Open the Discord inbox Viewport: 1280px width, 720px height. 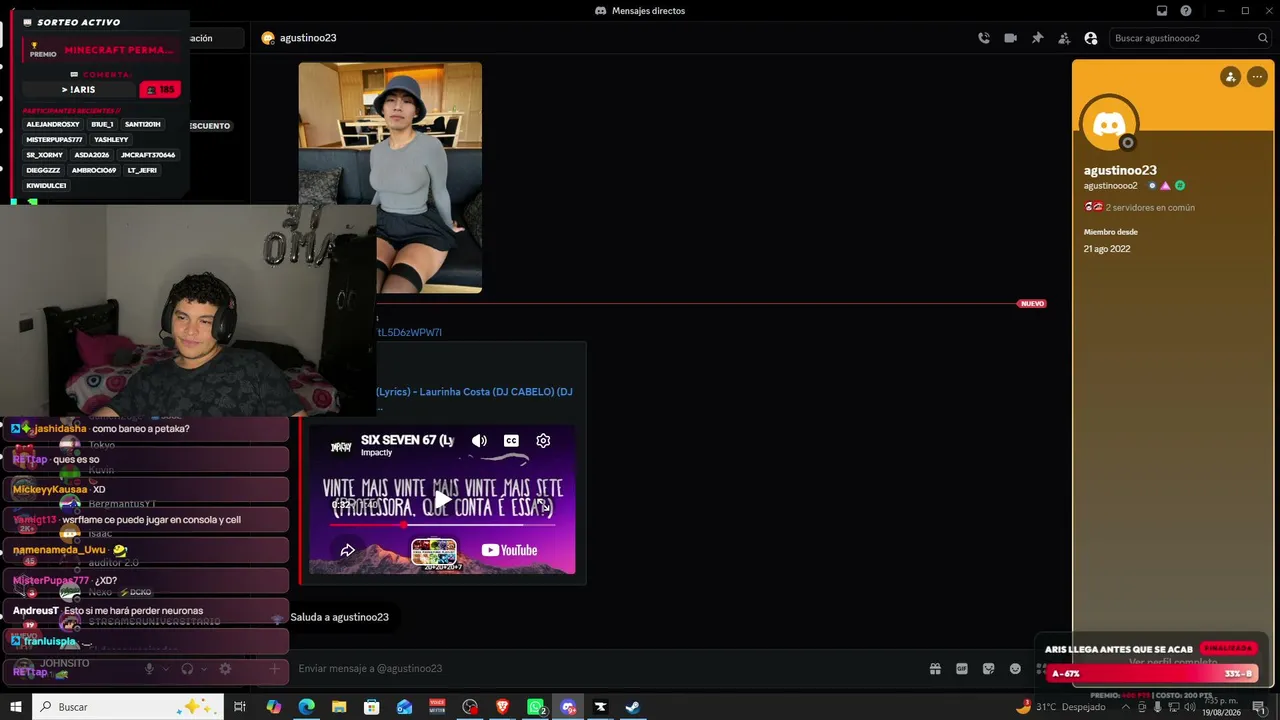1161,11
